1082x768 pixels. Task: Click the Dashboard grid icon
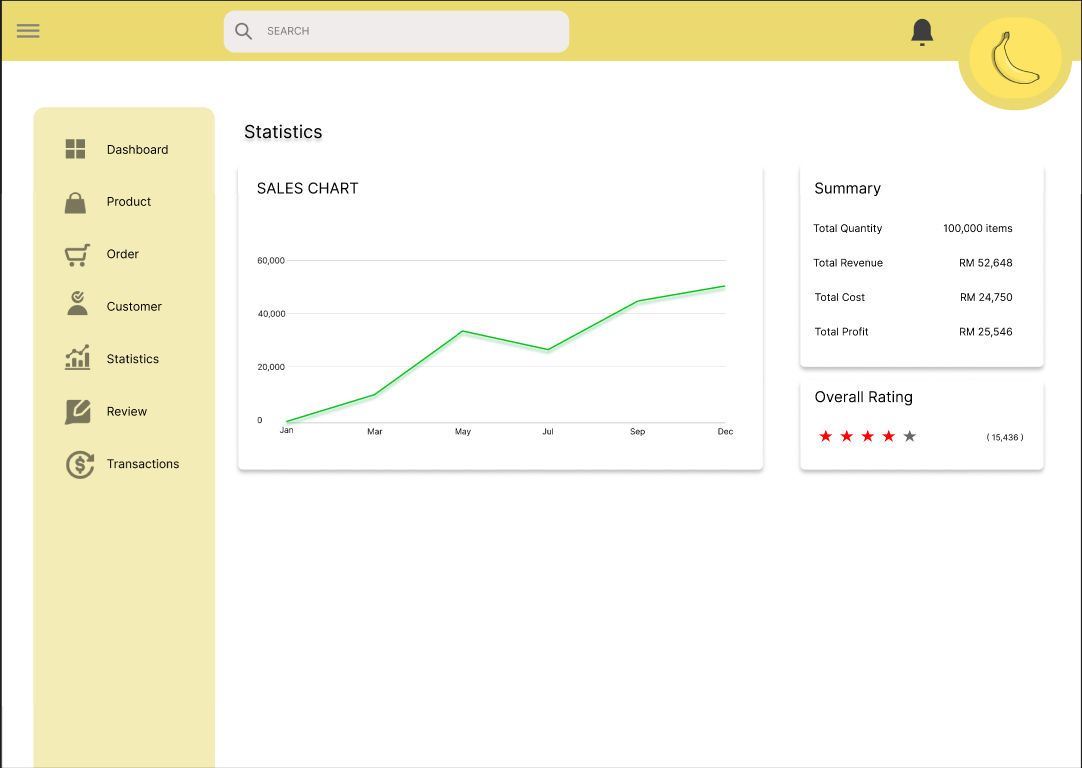pyautogui.click(x=76, y=149)
